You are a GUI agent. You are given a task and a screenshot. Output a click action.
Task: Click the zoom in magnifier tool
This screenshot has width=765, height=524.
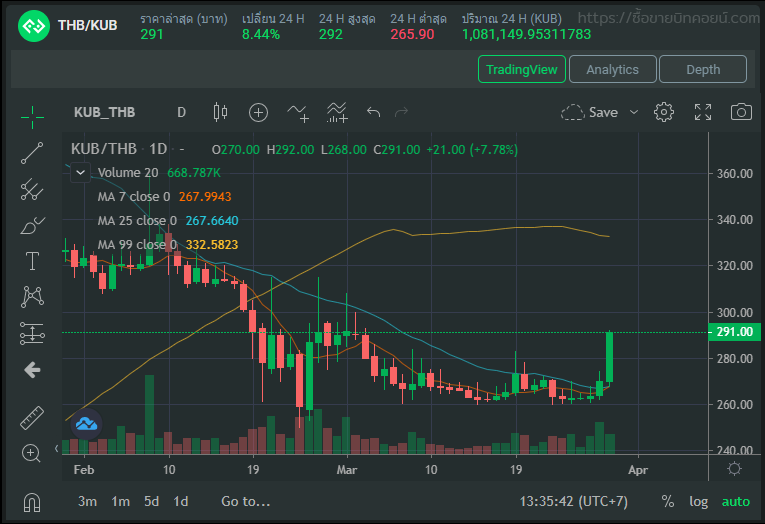tap(31, 453)
